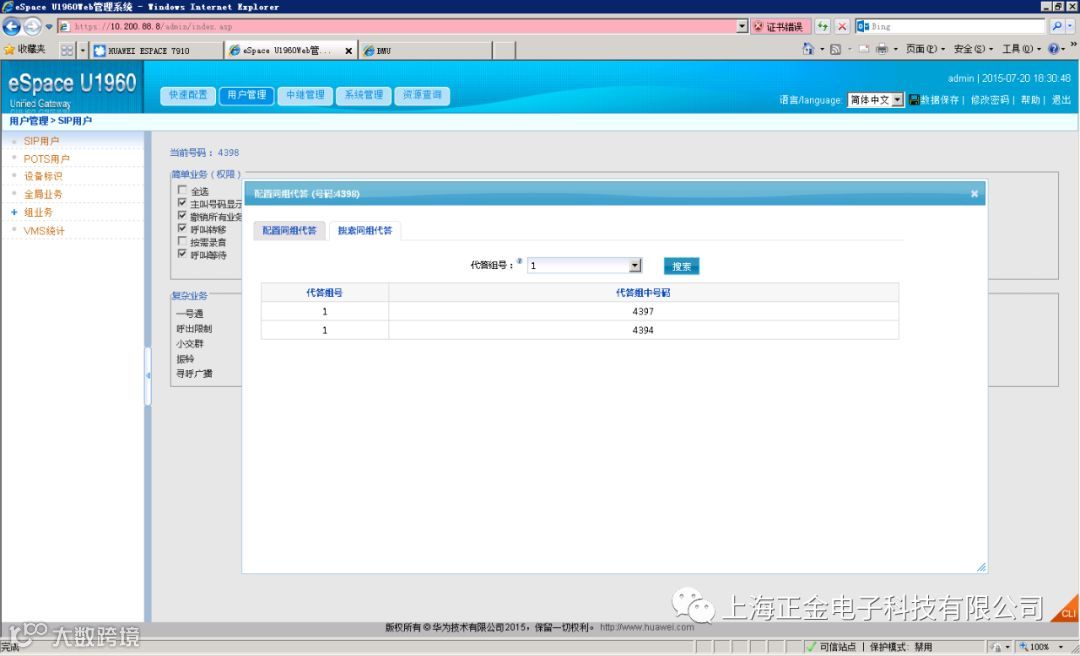Viewport: 1080px width, 656px height.
Task: Click the 搜索 search button
Action: tap(681, 266)
